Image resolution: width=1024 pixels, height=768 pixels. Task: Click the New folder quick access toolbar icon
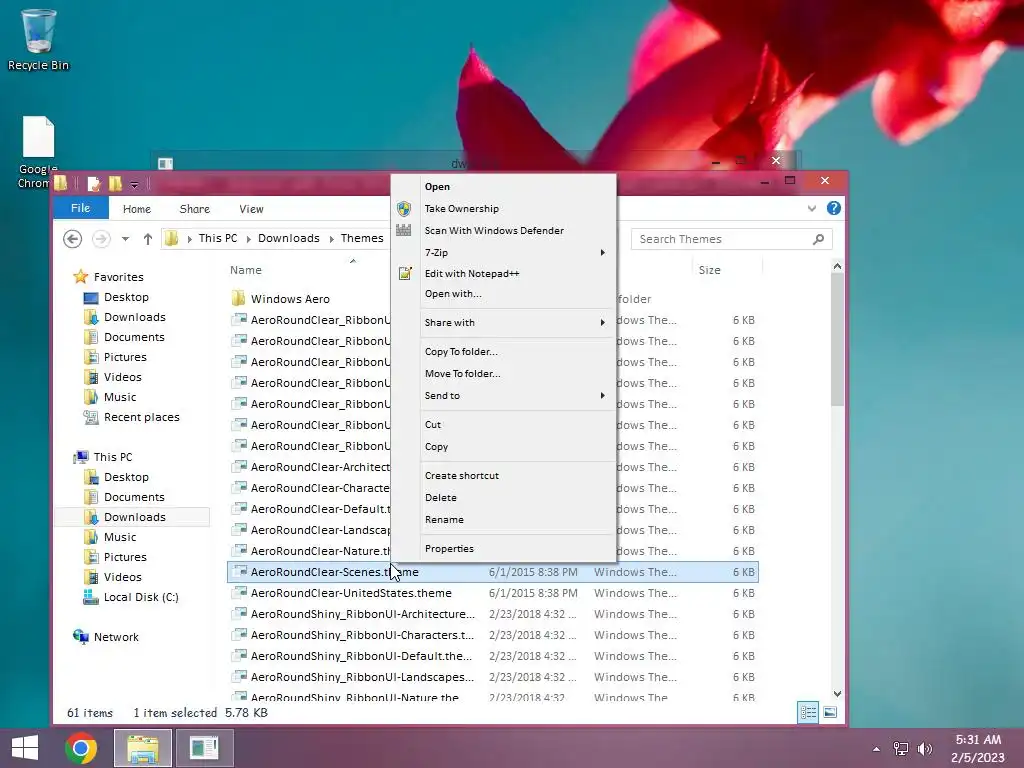point(116,184)
